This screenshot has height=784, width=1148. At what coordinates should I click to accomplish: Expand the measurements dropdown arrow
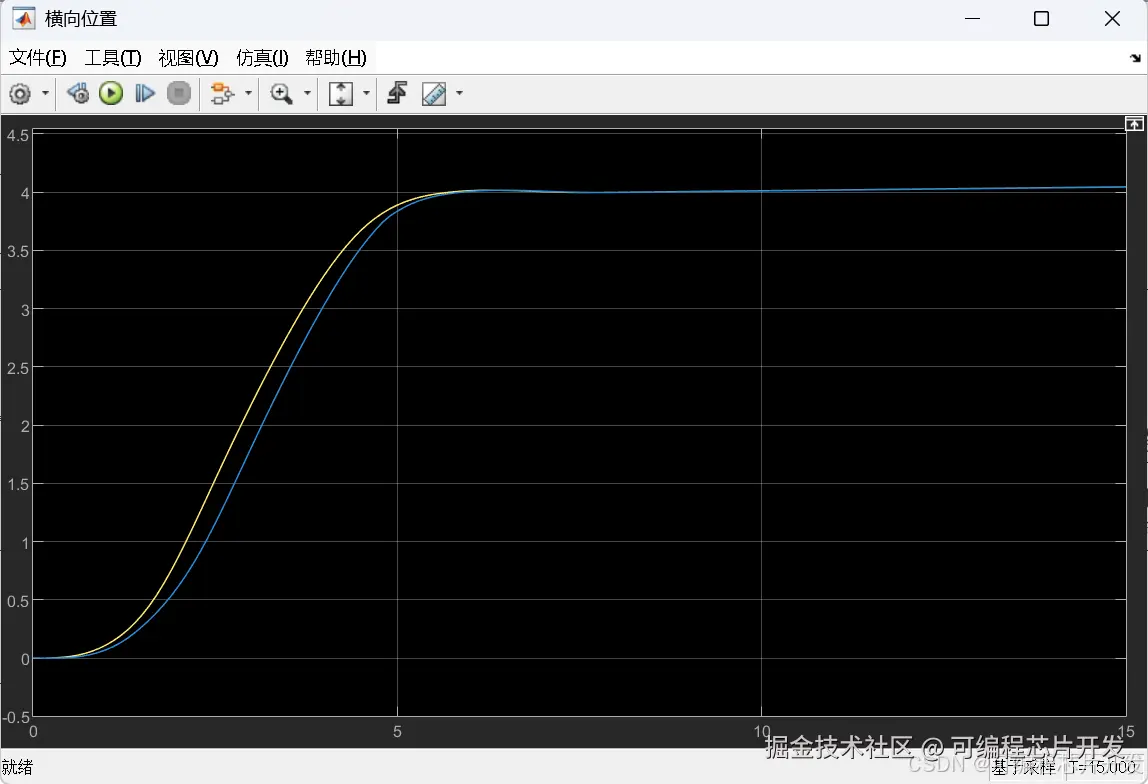460,93
